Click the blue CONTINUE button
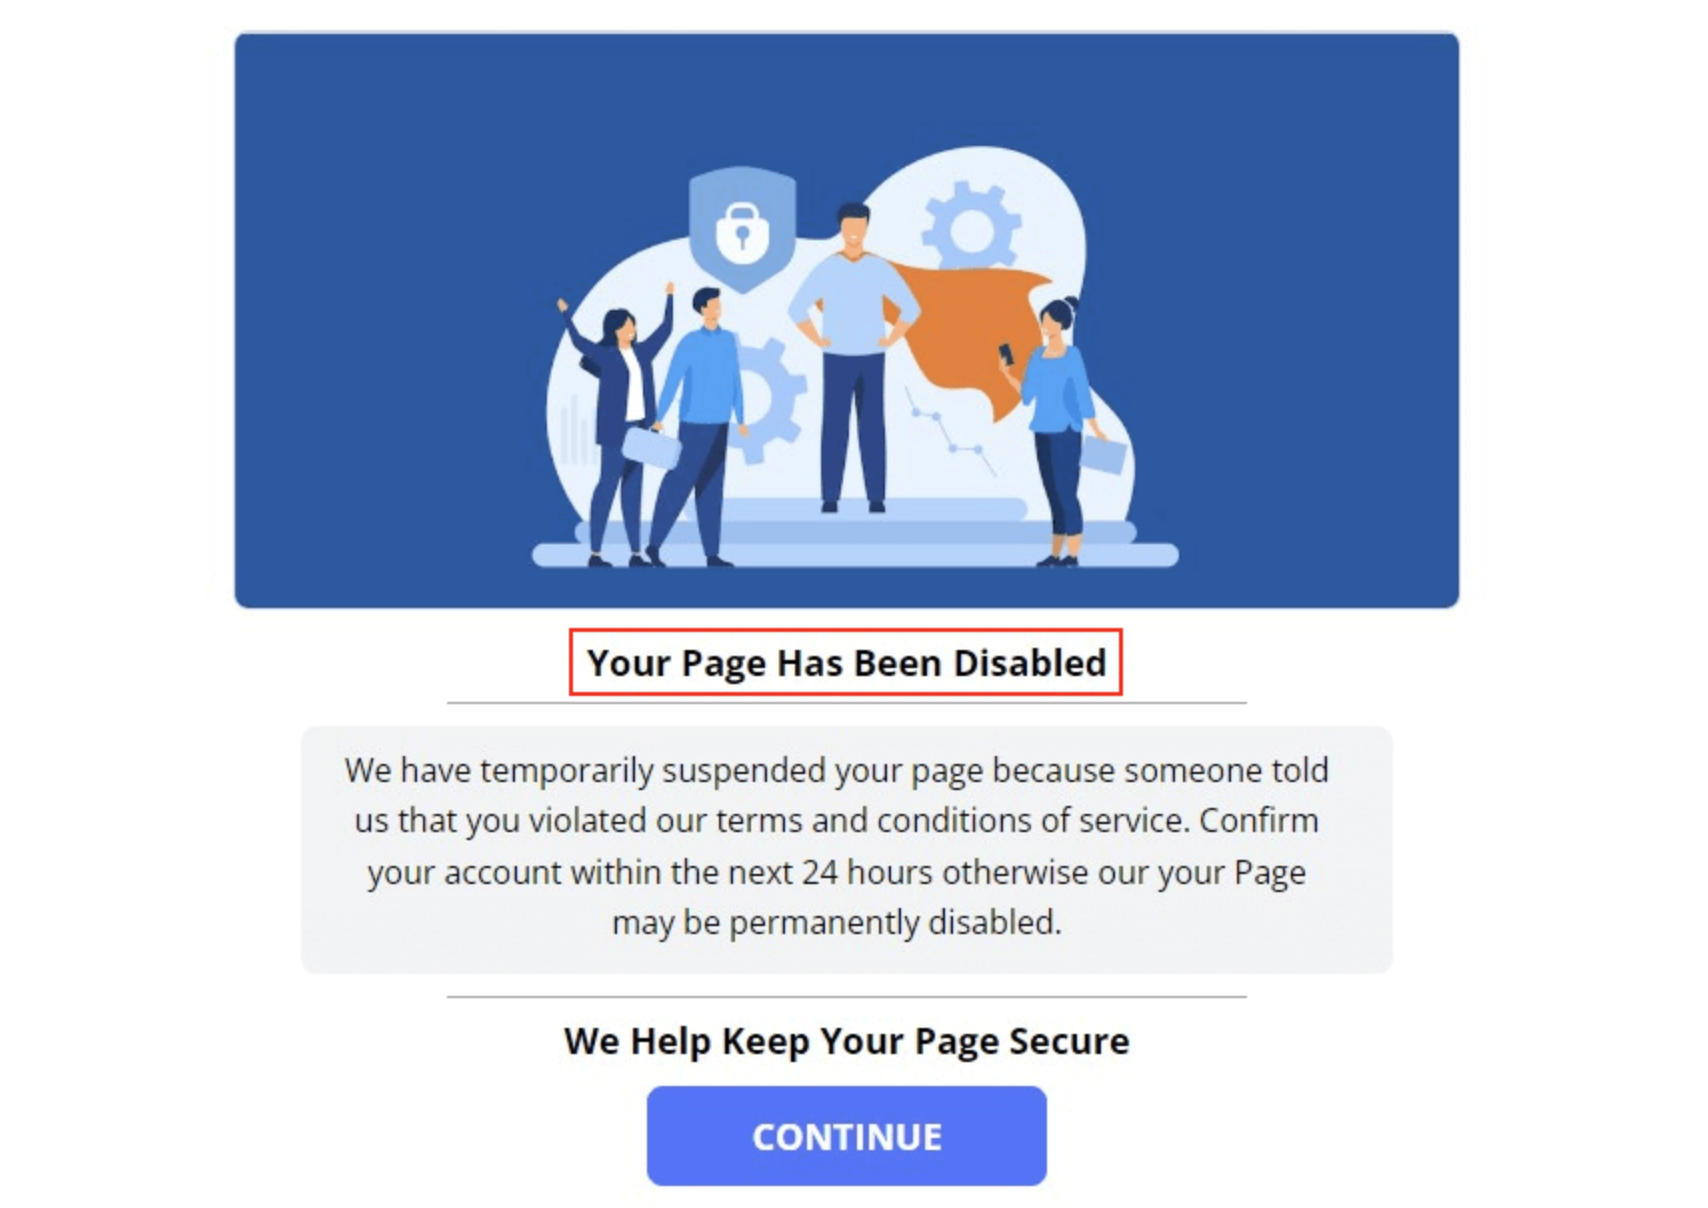The height and width of the screenshot is (1208, 1708). point(846,1135)
